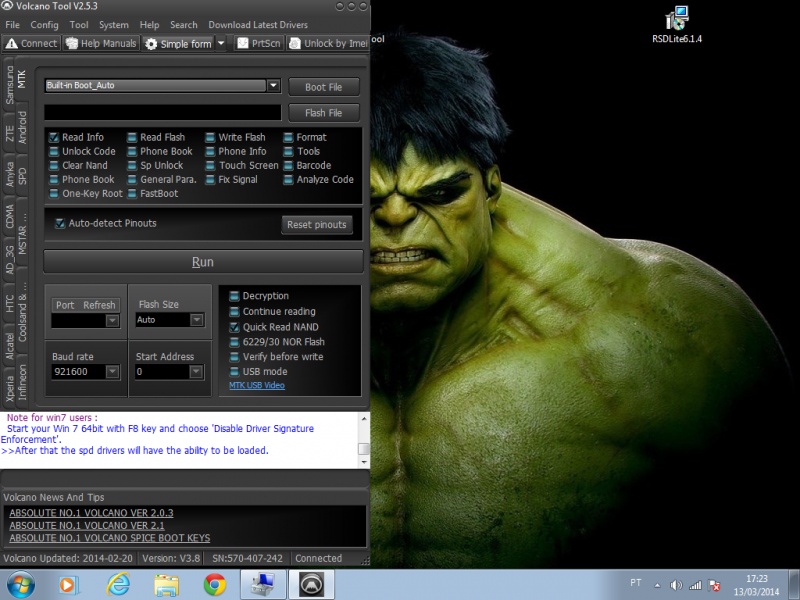Viewport: 800px width, 600px height.
Task: Toggle Quick Read NAND checkbox
Action: click(234, 327)
